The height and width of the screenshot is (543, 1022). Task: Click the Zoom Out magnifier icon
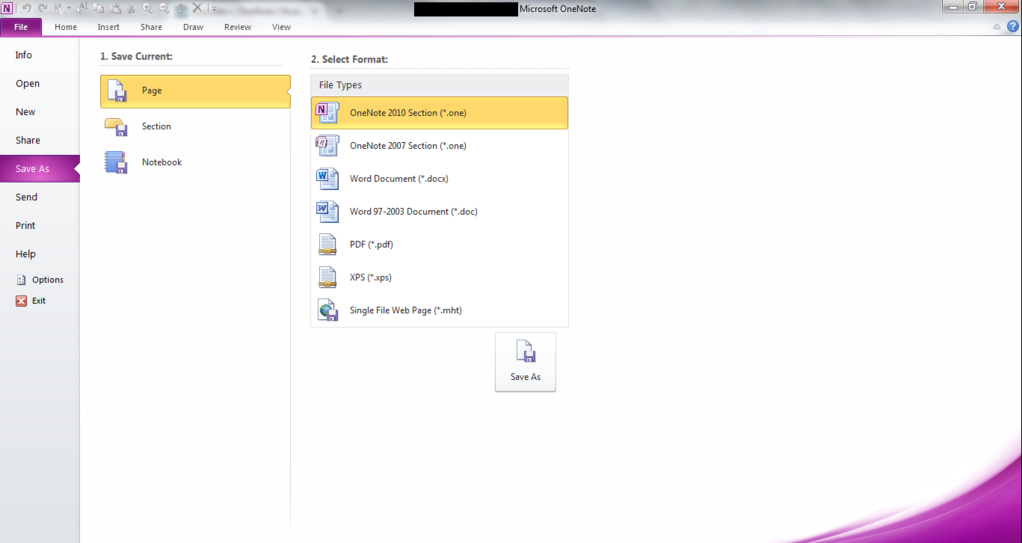[x=164, y=8]
